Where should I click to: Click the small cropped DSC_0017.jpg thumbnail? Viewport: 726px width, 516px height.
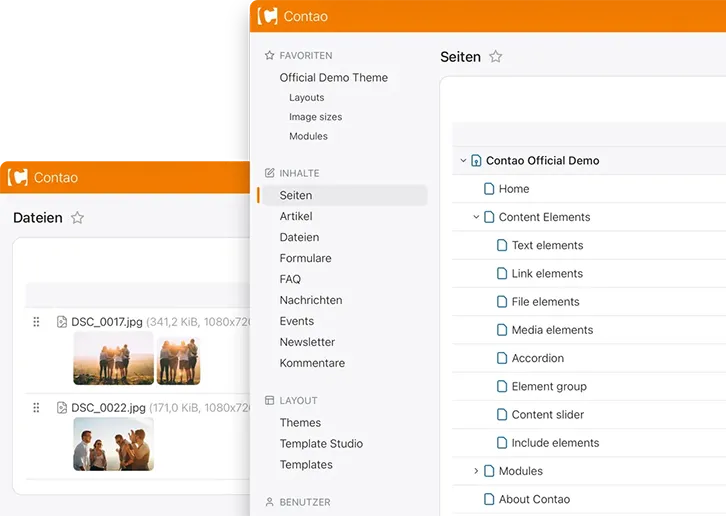pos(178,361)
